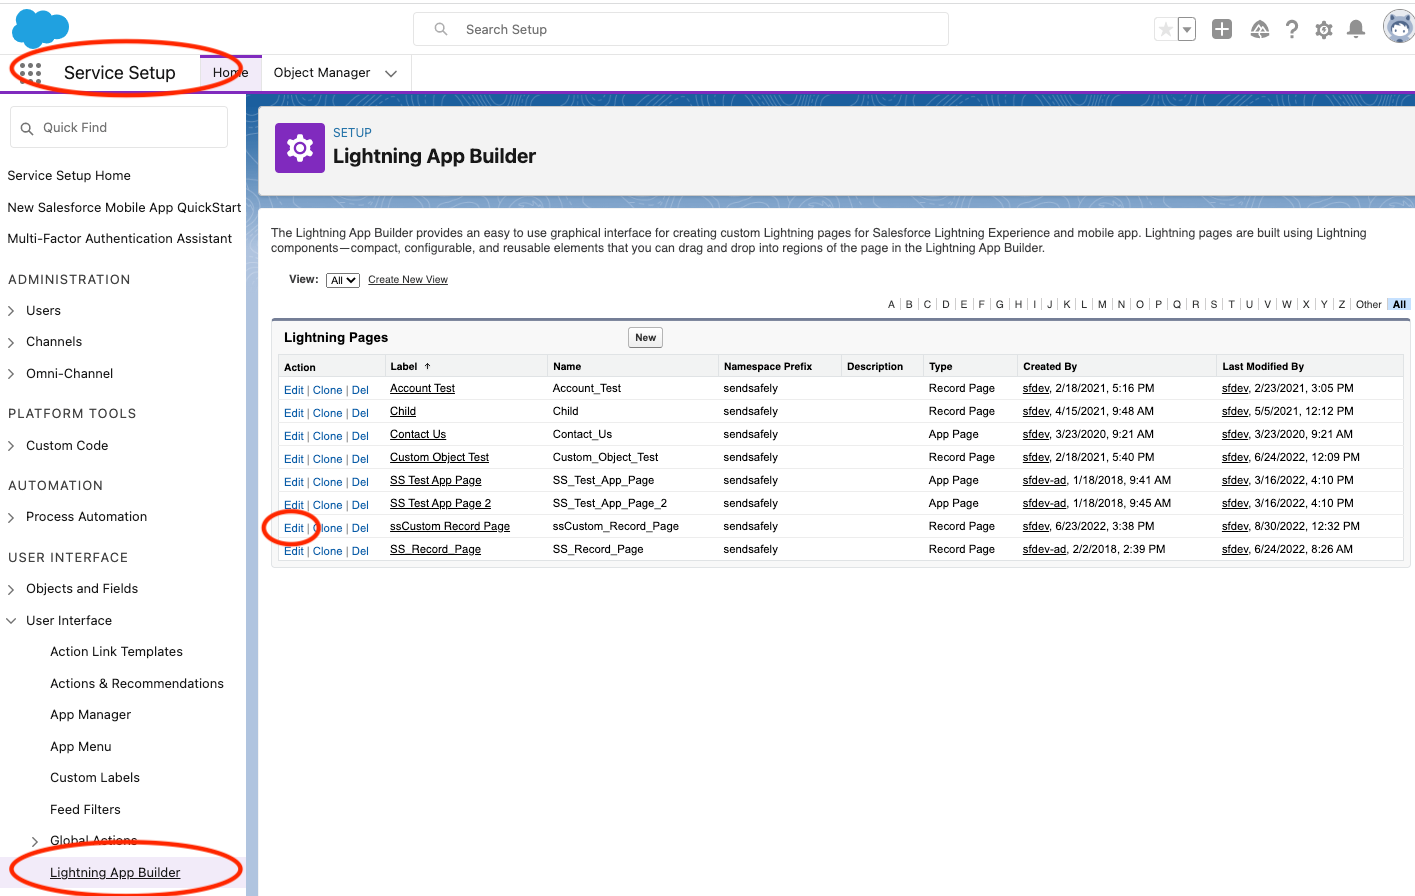The image size is (1415, 896).
Task: Focus the Quick Find field
Action: tap(119, 128)
